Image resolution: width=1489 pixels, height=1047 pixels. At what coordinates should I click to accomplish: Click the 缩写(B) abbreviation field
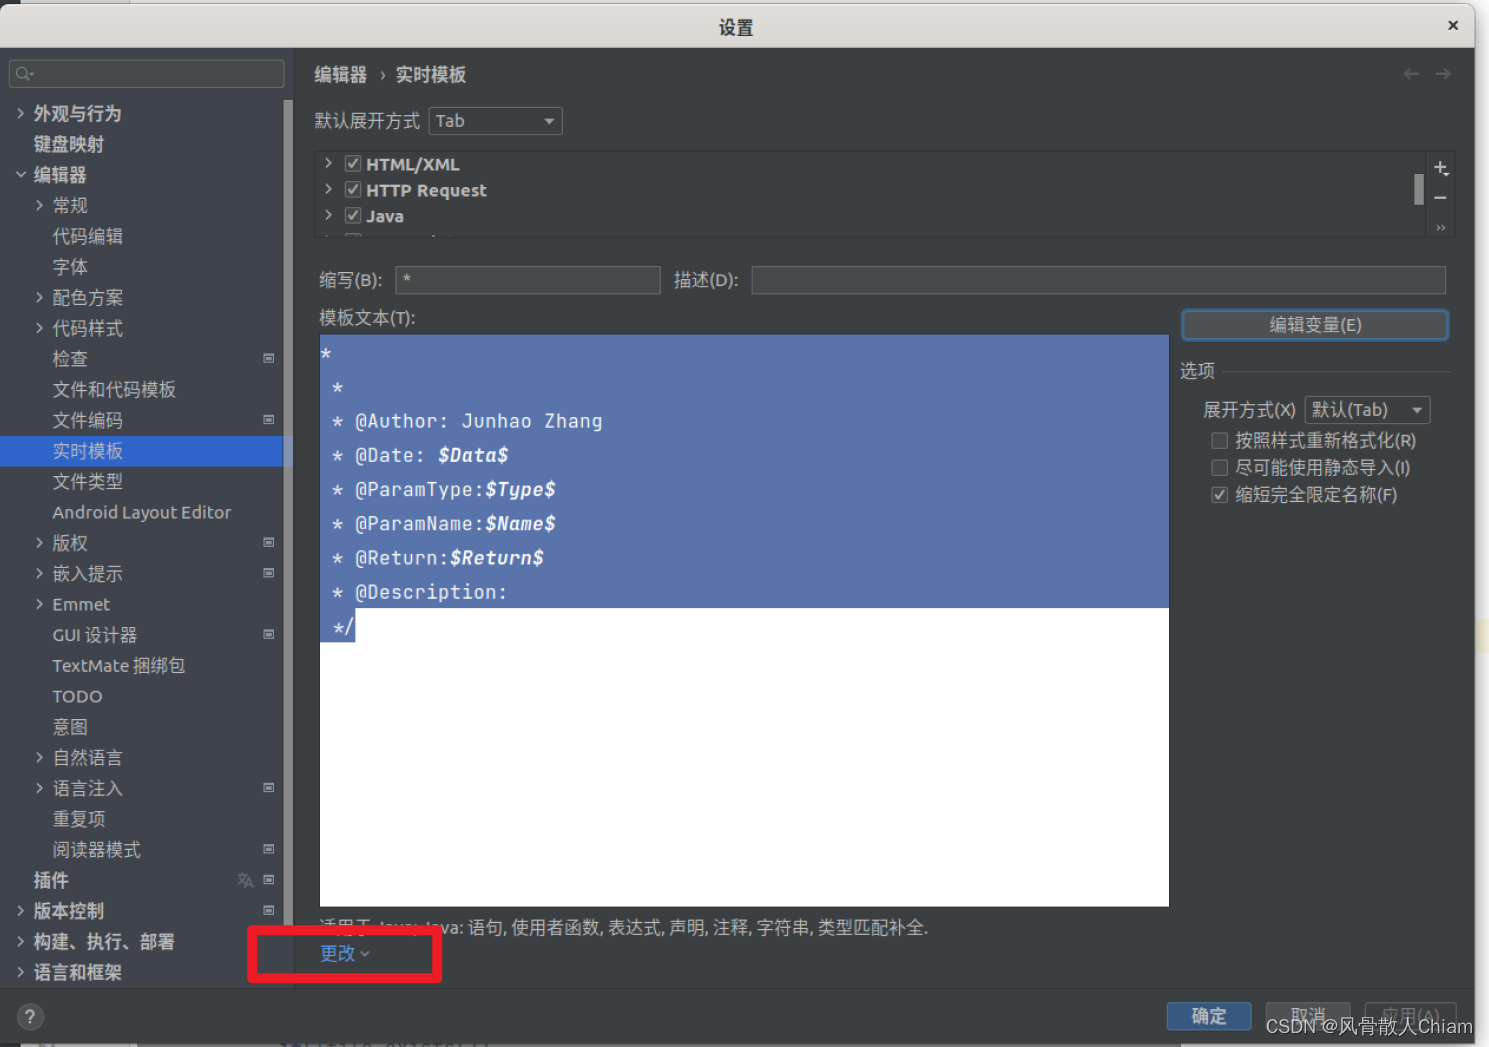coord(528,280)
